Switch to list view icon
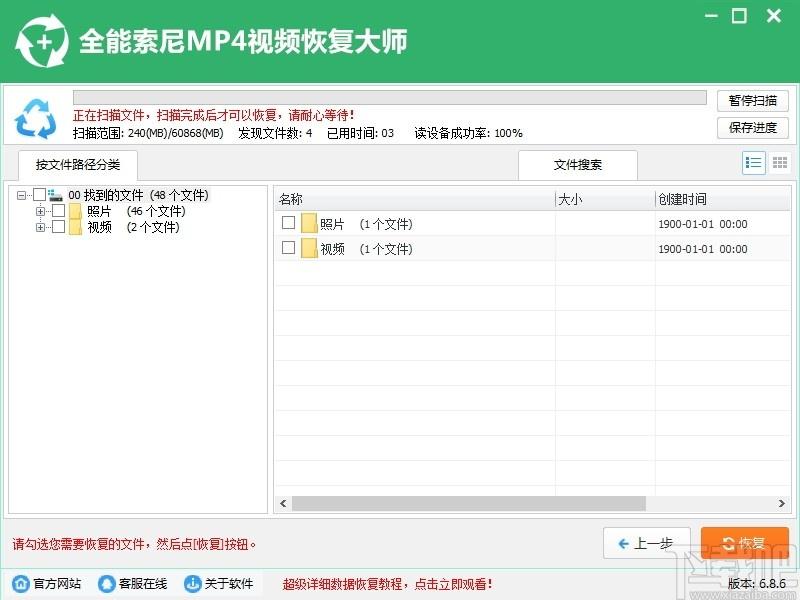800x600 pixels. point(754,163)
